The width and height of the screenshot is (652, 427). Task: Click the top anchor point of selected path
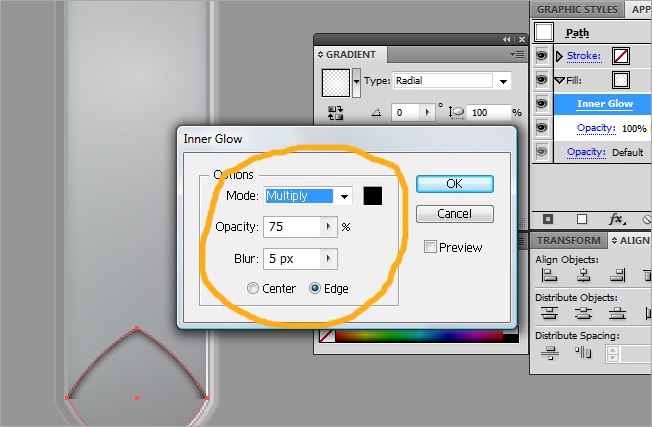(137, 329)
